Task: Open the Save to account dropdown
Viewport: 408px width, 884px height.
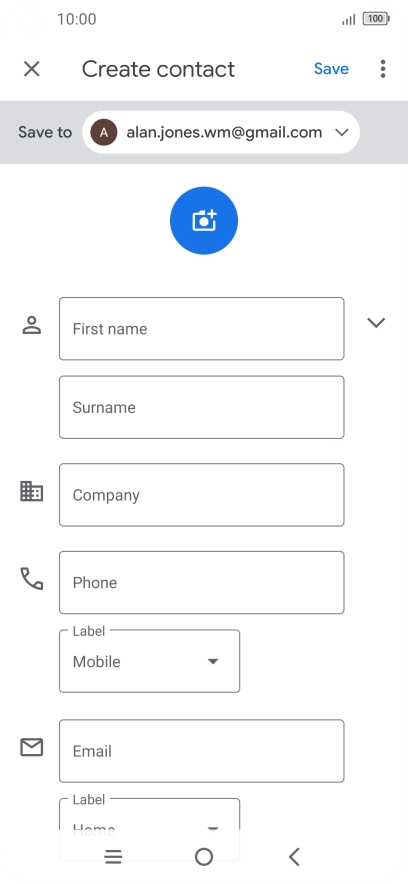Action: (221, 132)
